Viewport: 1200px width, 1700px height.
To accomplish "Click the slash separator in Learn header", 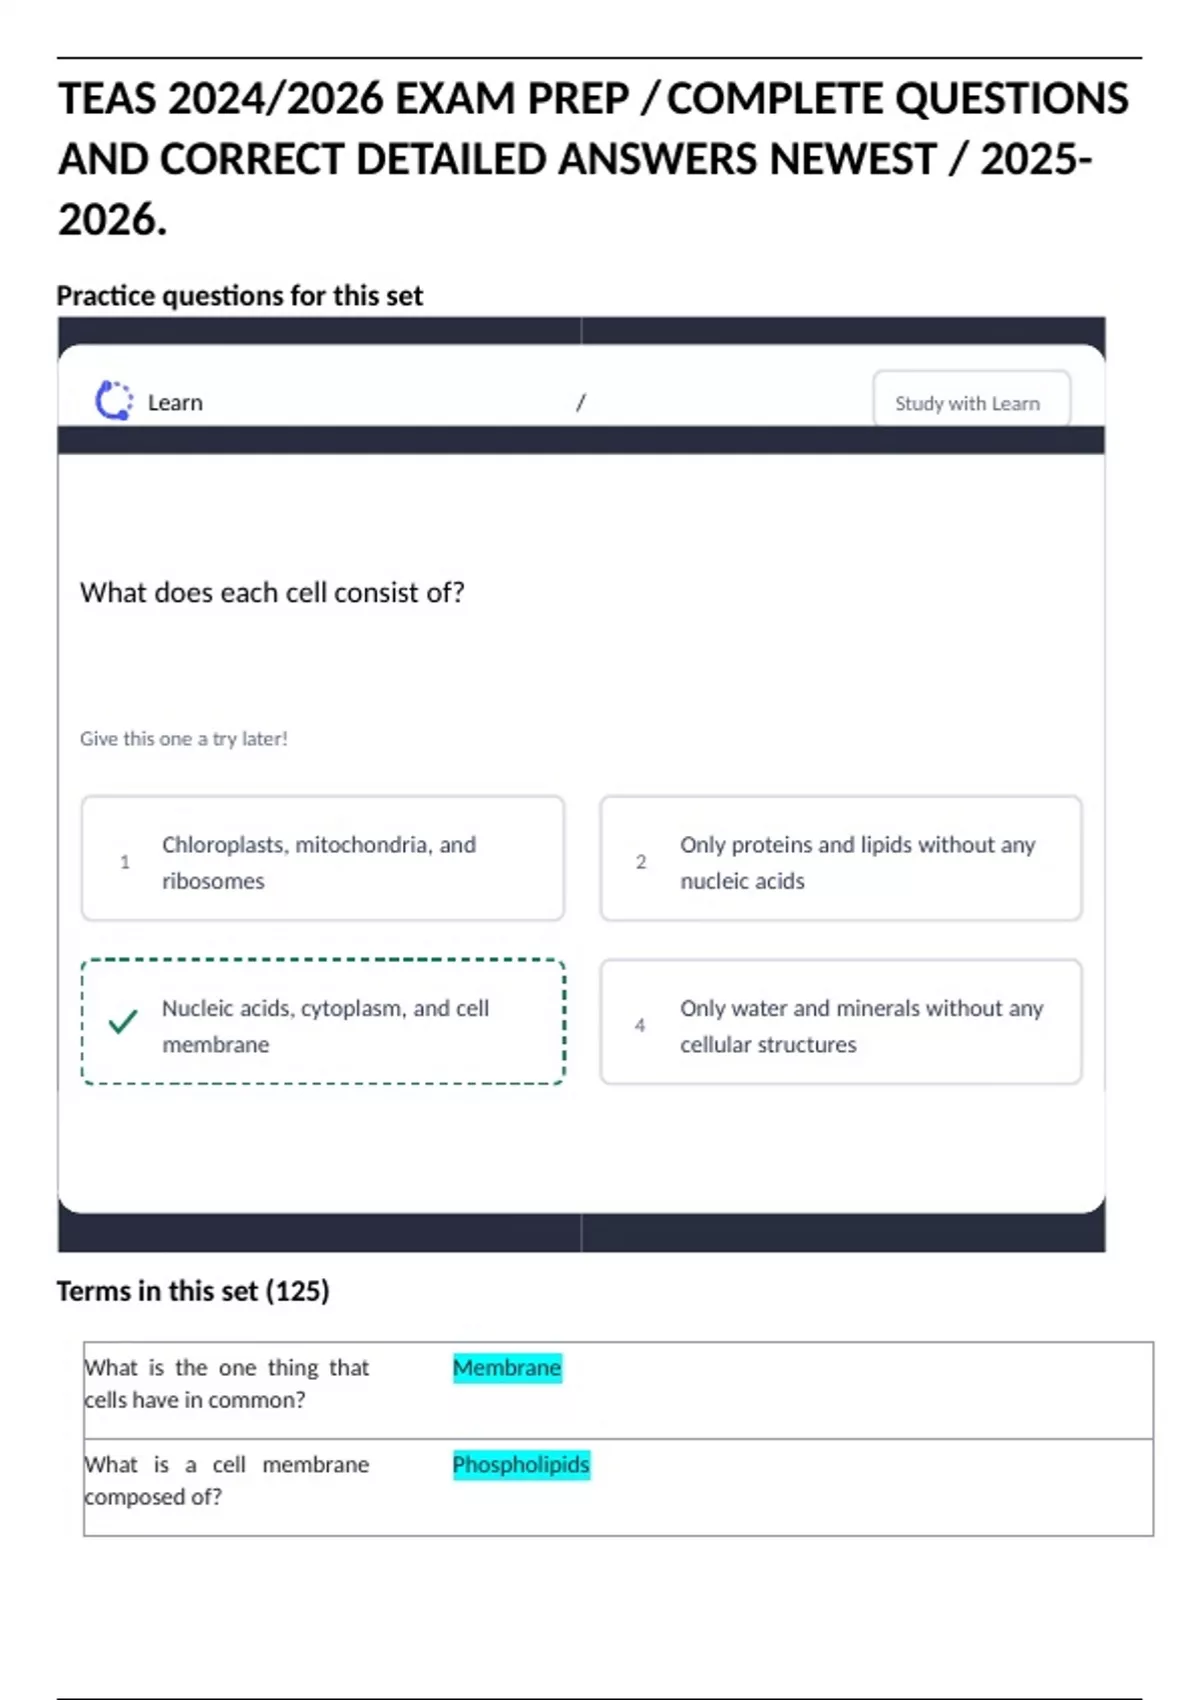I will click(x=580, y=403).
